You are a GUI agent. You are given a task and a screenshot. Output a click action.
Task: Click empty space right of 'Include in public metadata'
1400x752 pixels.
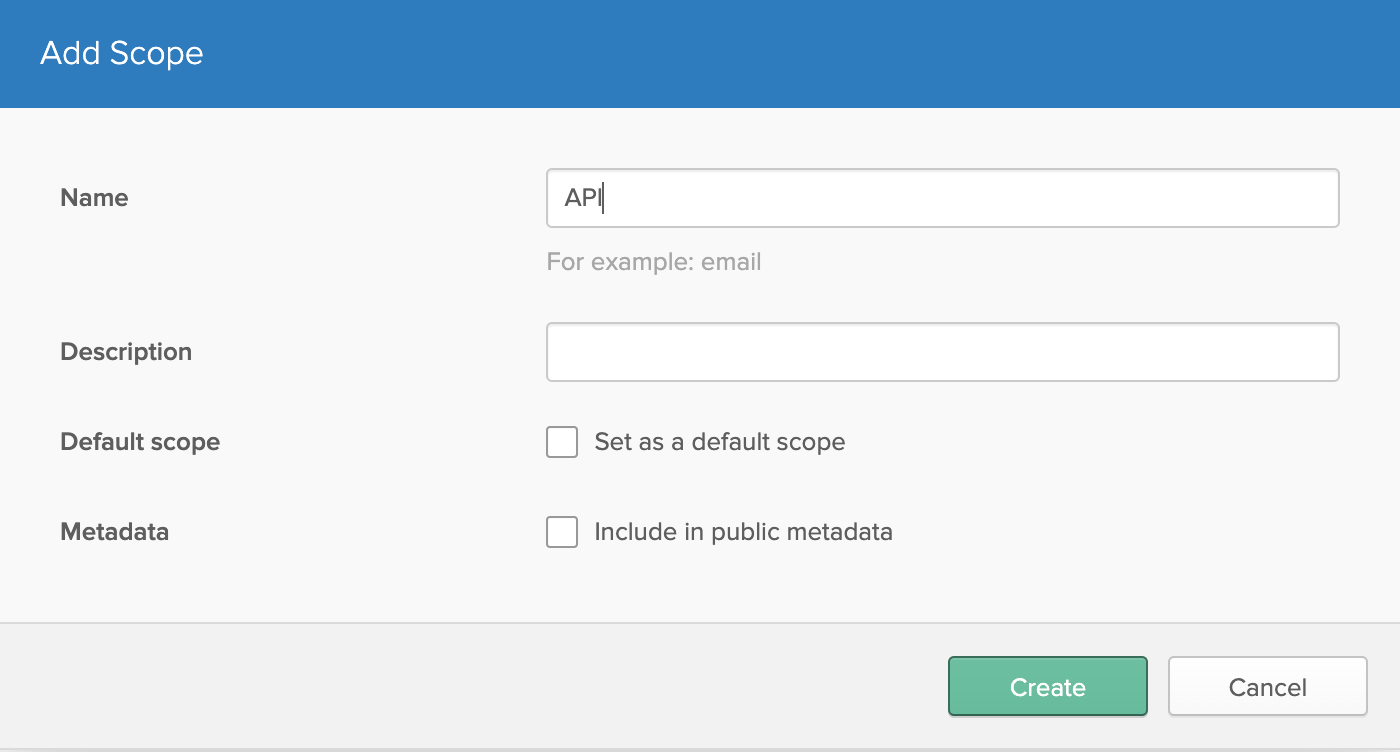pos(1100,532)
